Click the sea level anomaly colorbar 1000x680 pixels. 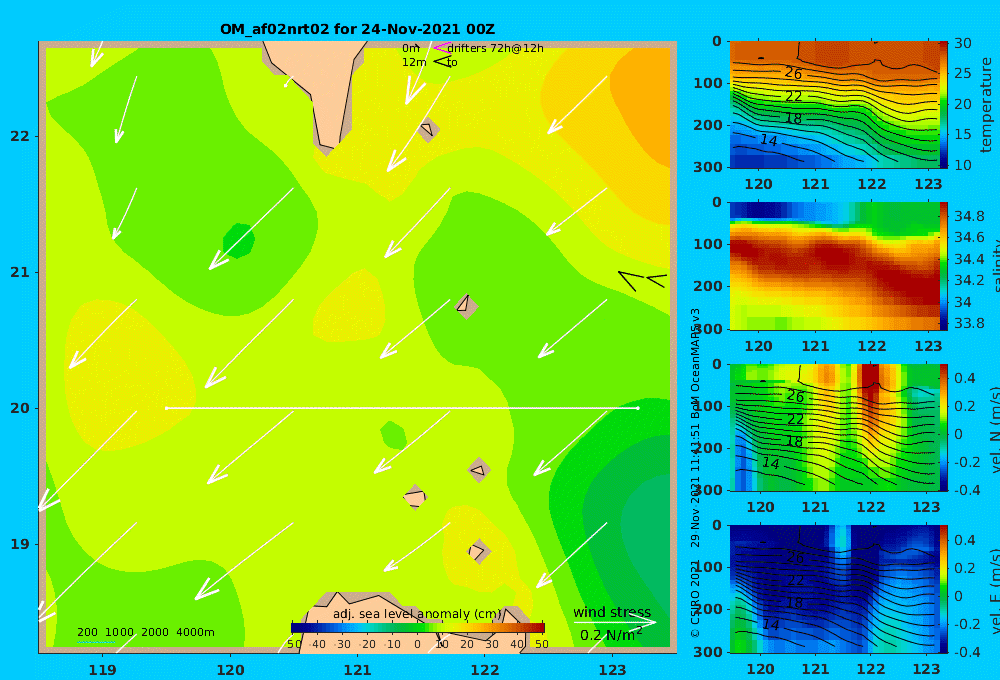pos(418,628)
